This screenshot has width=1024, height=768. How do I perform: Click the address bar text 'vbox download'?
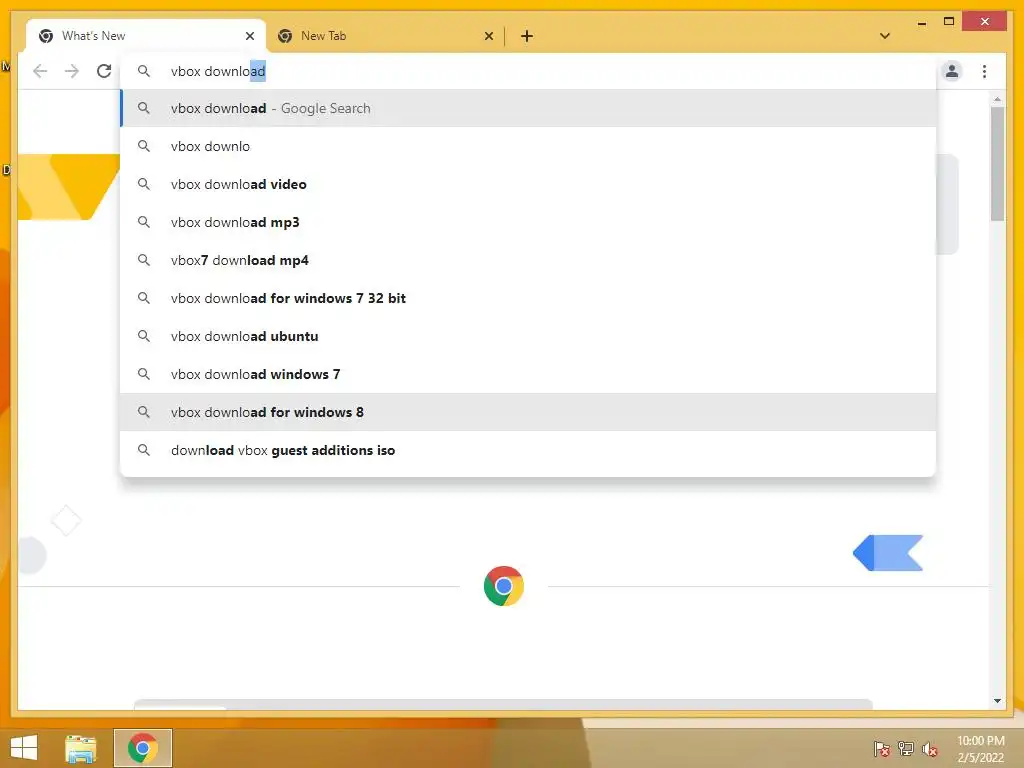[218, 71]
